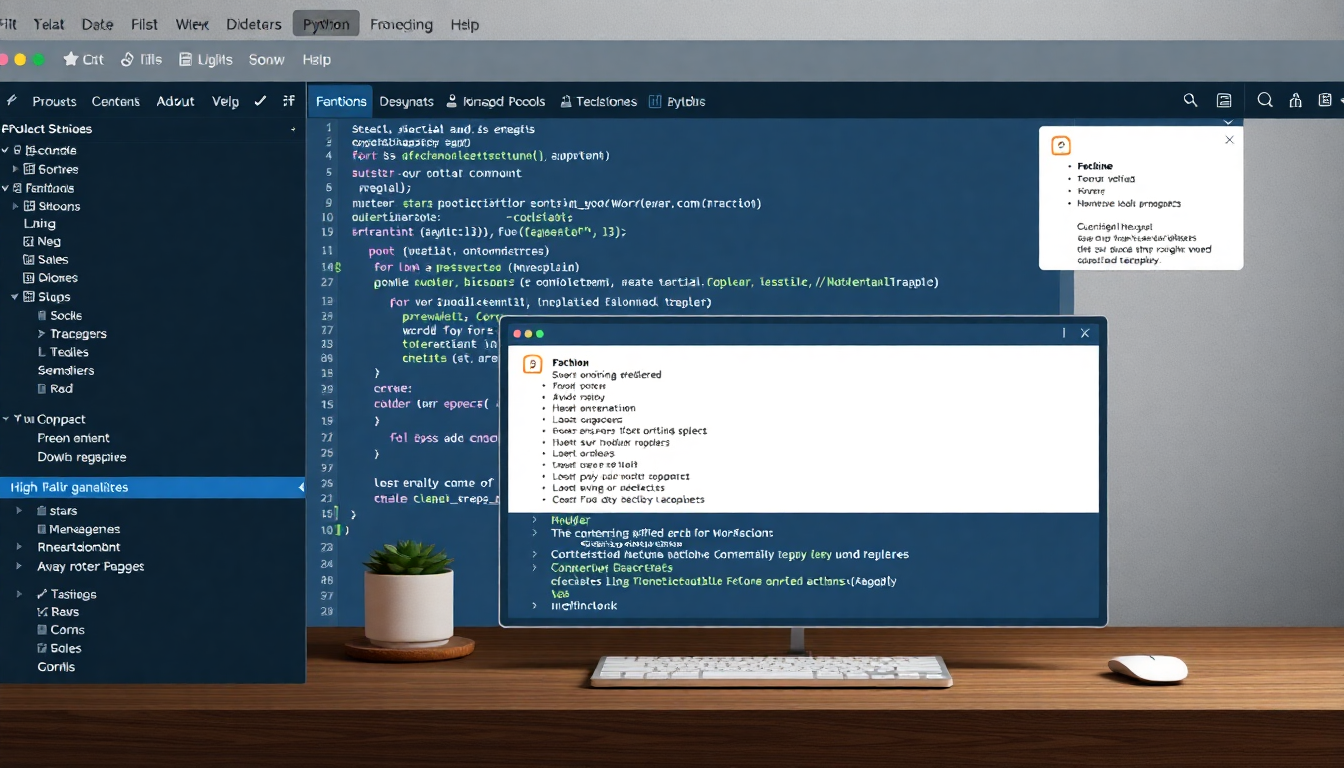Click the search magnifier icon in editor toolbar

pyautogui.click(x=1190, y=101)
